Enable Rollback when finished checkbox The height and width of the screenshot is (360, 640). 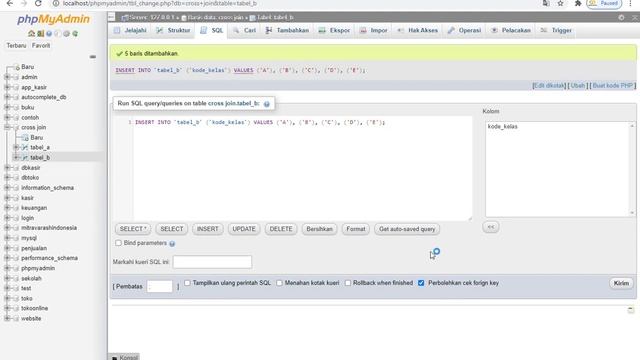[348, 282]
